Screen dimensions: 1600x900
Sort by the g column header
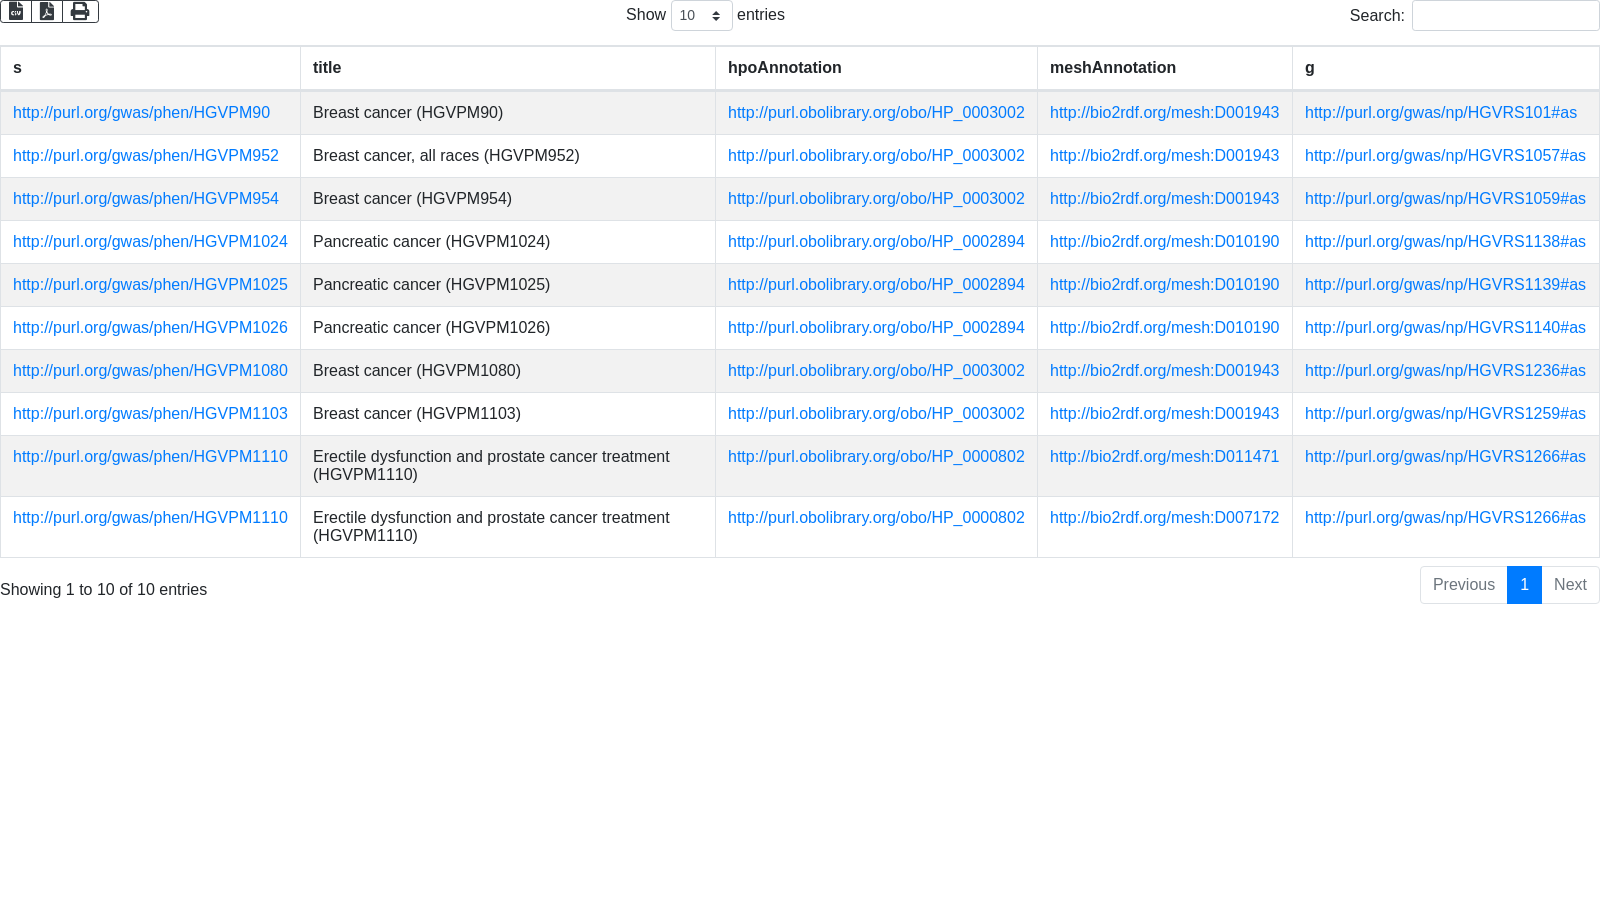tap(1309, 68)
